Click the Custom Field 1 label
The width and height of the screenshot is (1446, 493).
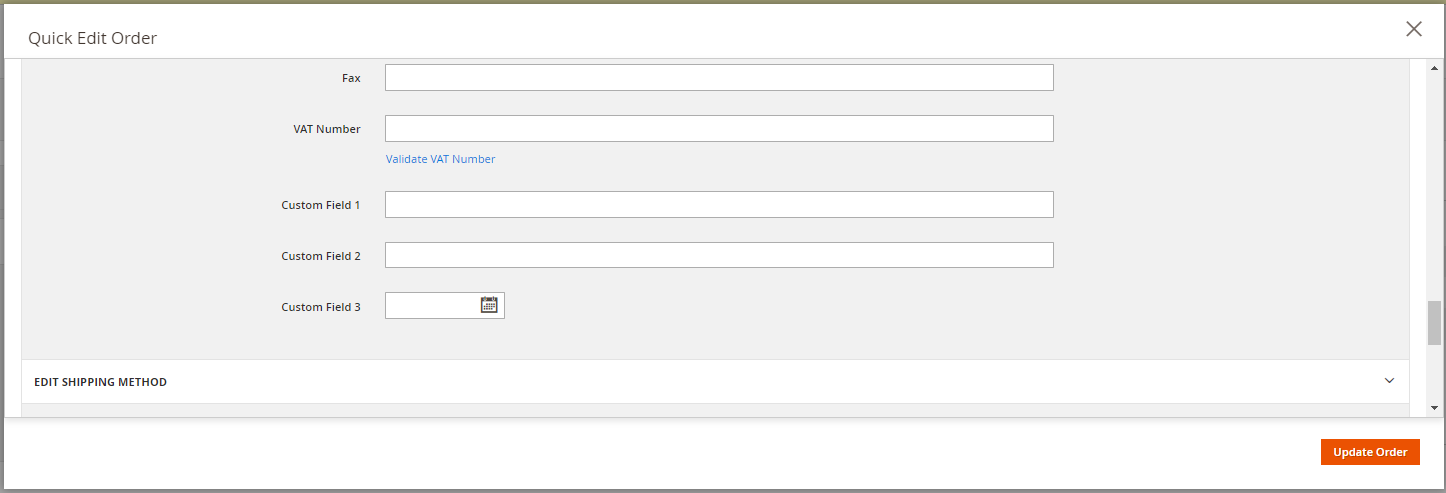tap(321, 205)
